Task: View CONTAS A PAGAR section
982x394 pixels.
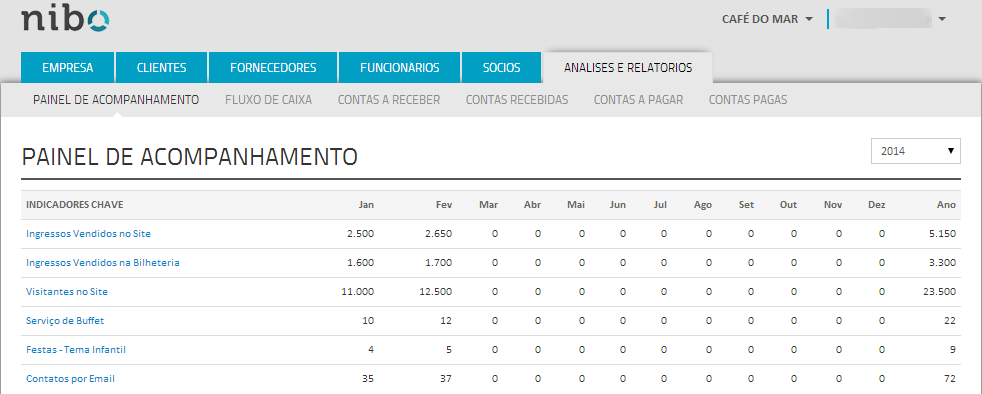Action: click(638, 100)
